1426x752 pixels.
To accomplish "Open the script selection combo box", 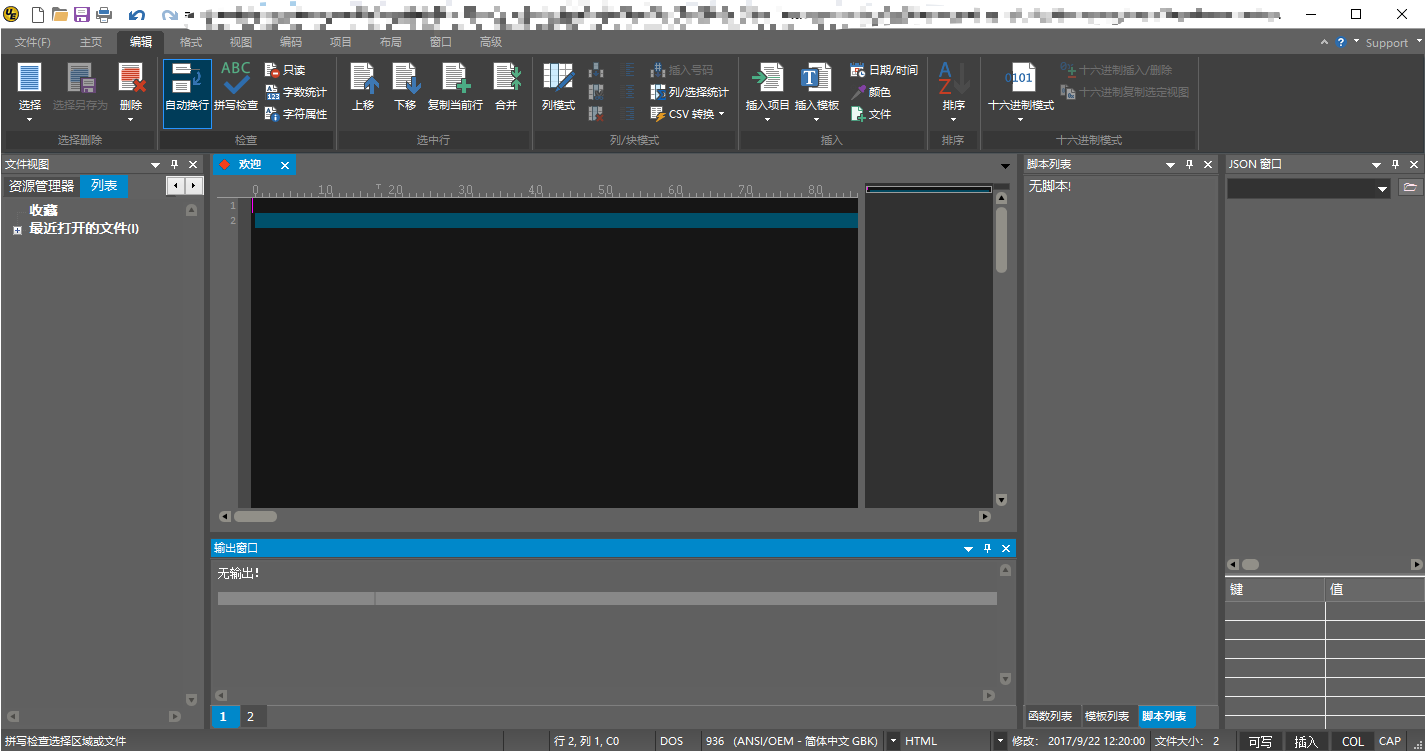I will click(x=1306, y=187).
